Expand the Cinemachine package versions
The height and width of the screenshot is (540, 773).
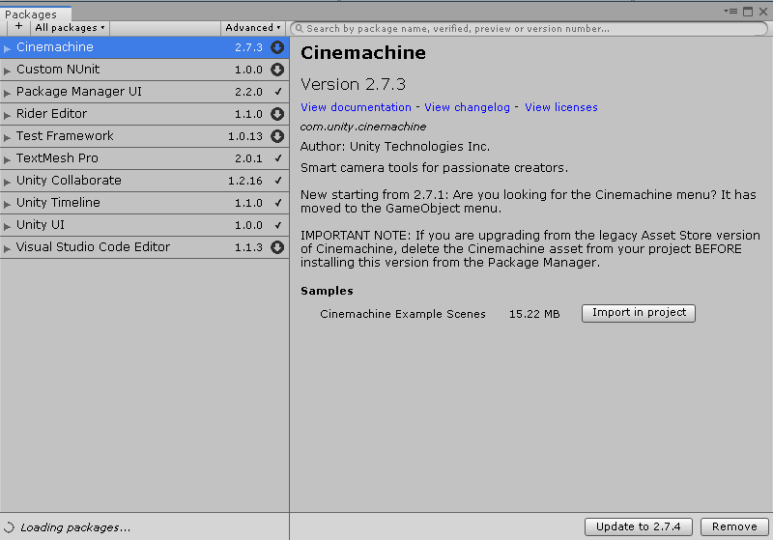pyautogui.click(x=7, y=48)
